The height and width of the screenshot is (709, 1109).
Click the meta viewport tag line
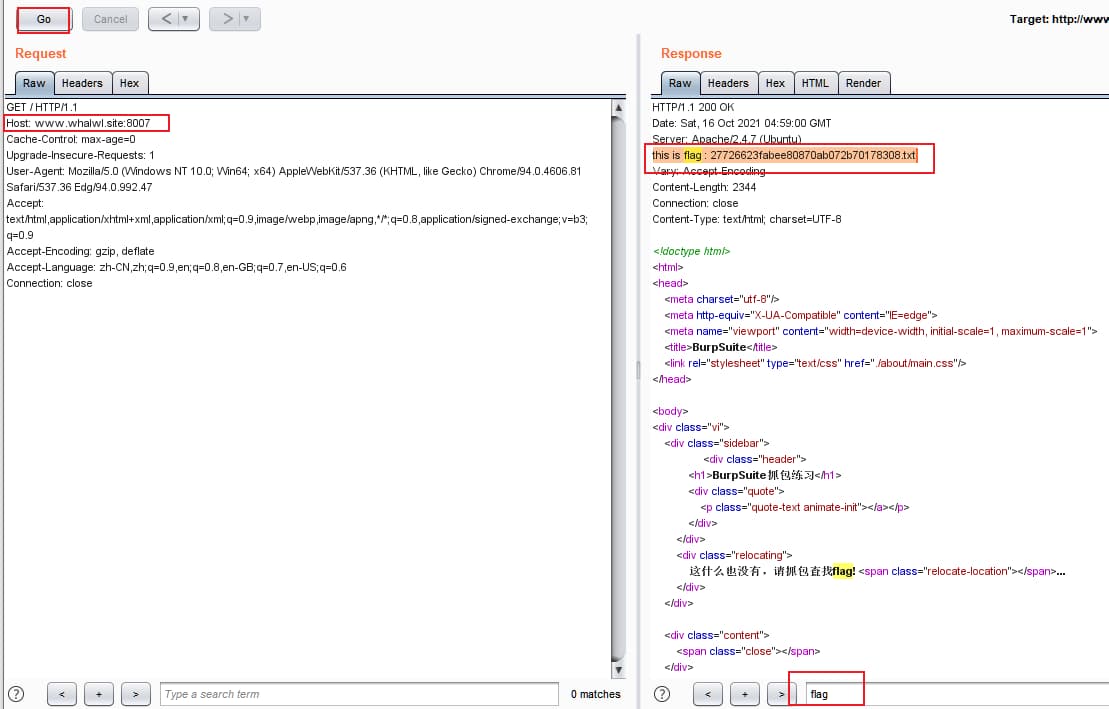(x=881, y=331)
